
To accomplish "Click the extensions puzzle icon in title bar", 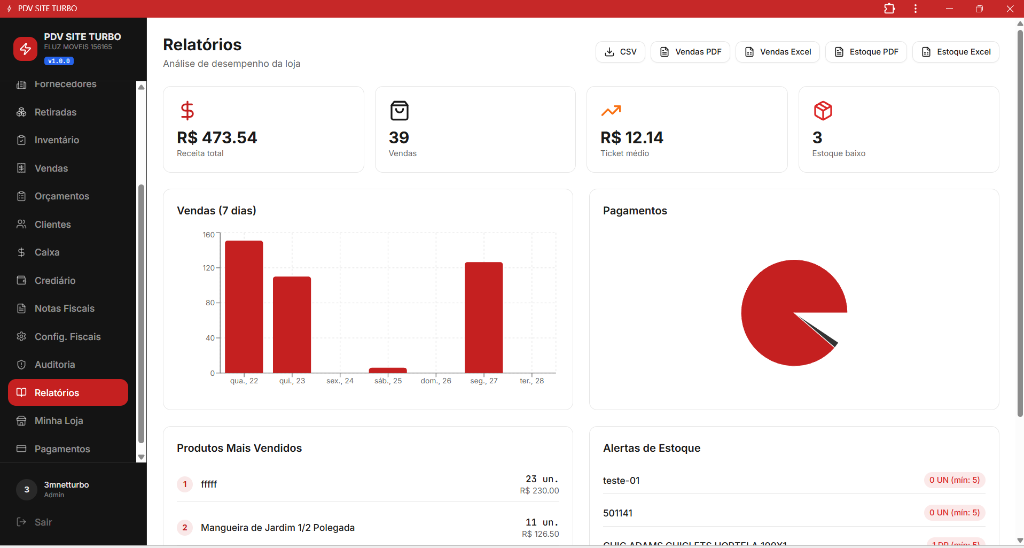I will [889, 8].
